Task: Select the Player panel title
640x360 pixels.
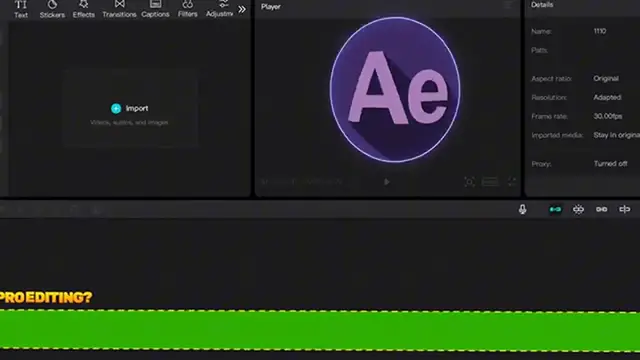Action: [271, 7]
